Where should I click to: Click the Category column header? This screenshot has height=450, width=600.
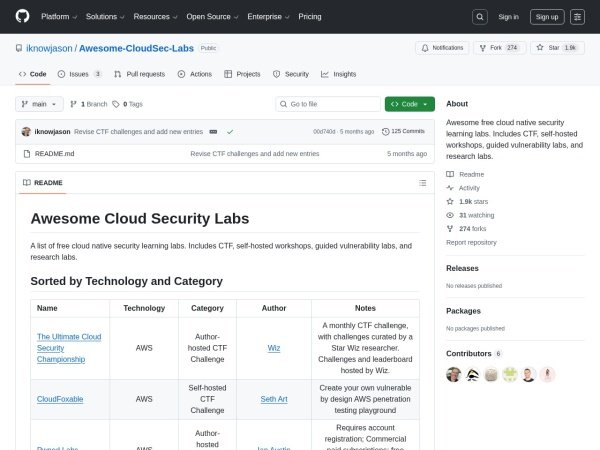tap(207, 308)
